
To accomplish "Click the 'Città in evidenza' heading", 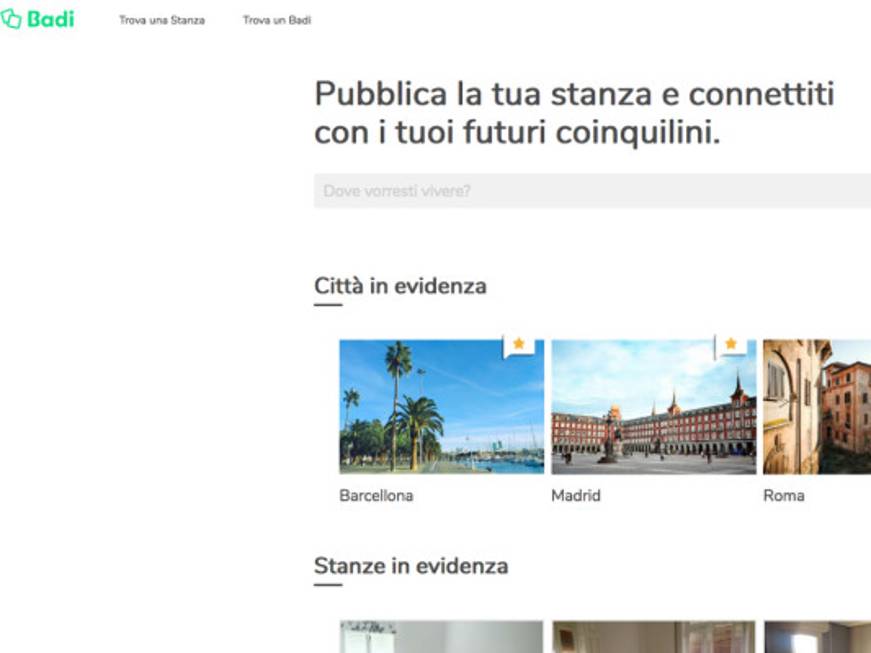I will pos(400,286).
